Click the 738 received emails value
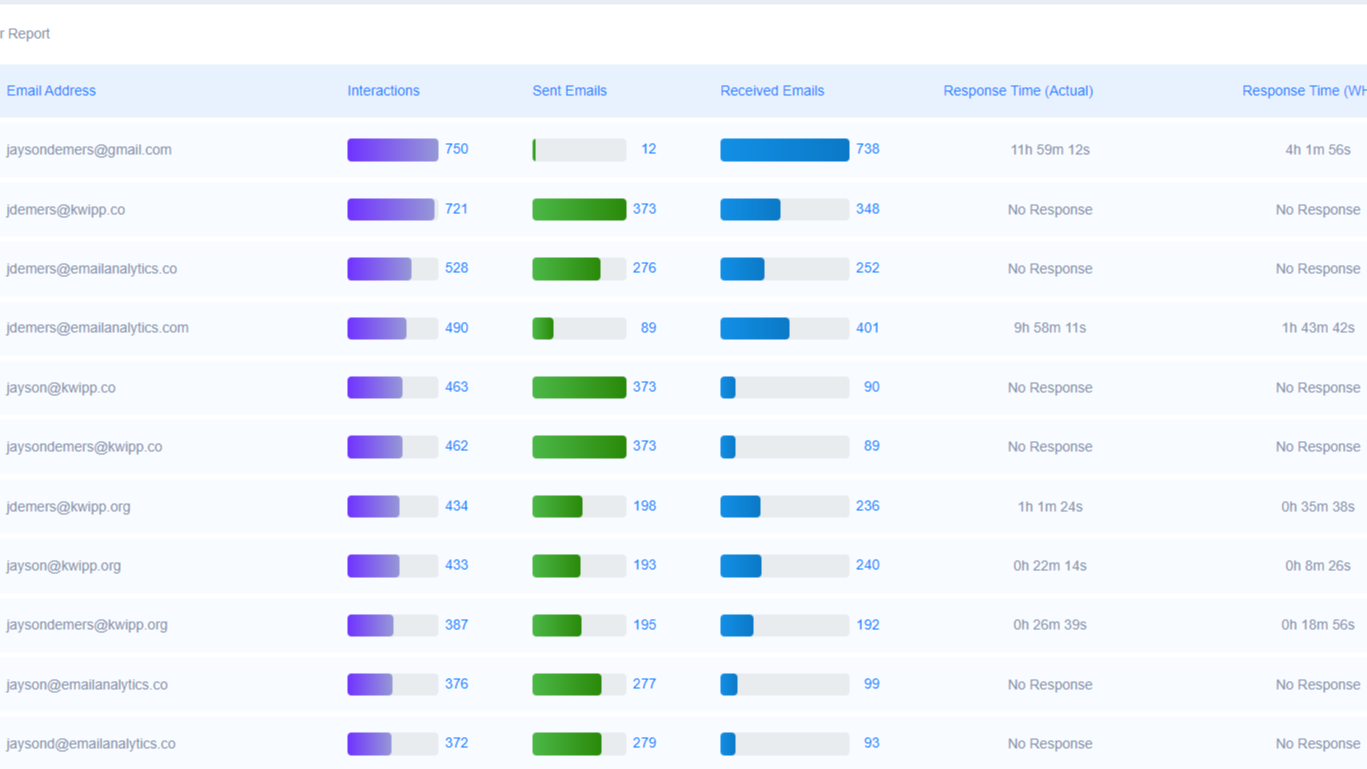The image size is (1367, 769). 868,149
